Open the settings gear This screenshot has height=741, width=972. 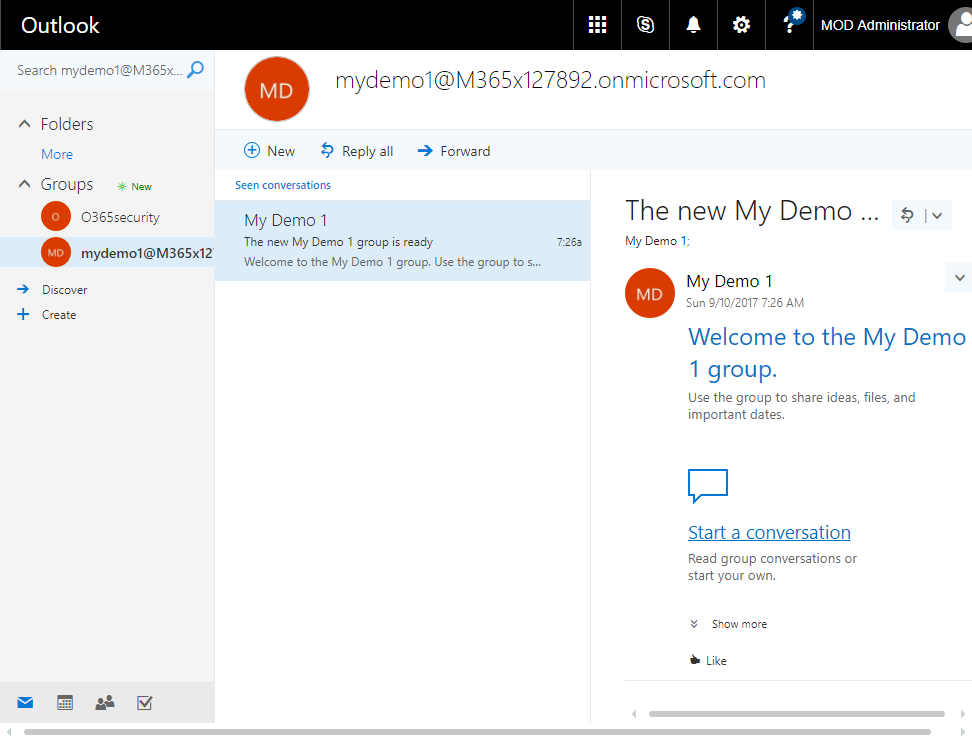[x=741, y=25]
